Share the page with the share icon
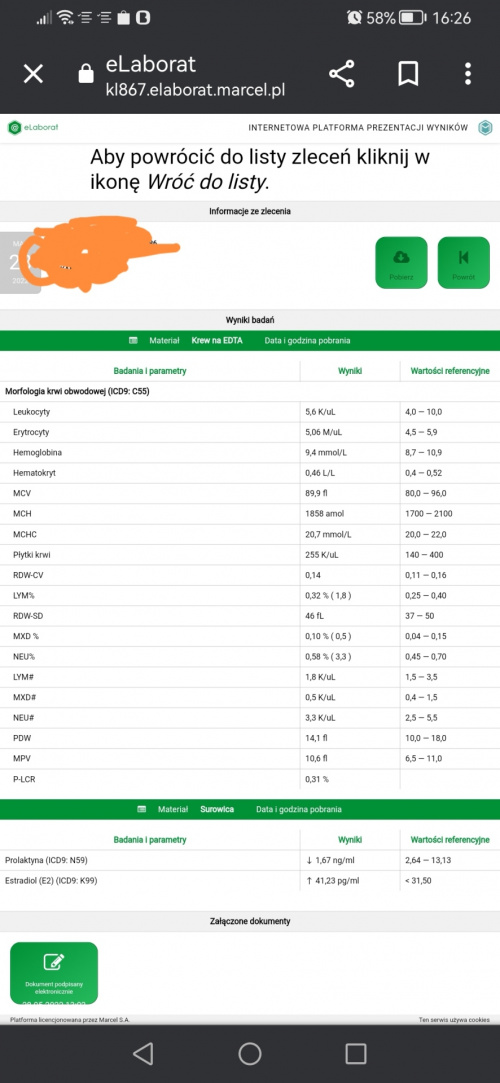The image size is (500, 1083). click(341, 73)
